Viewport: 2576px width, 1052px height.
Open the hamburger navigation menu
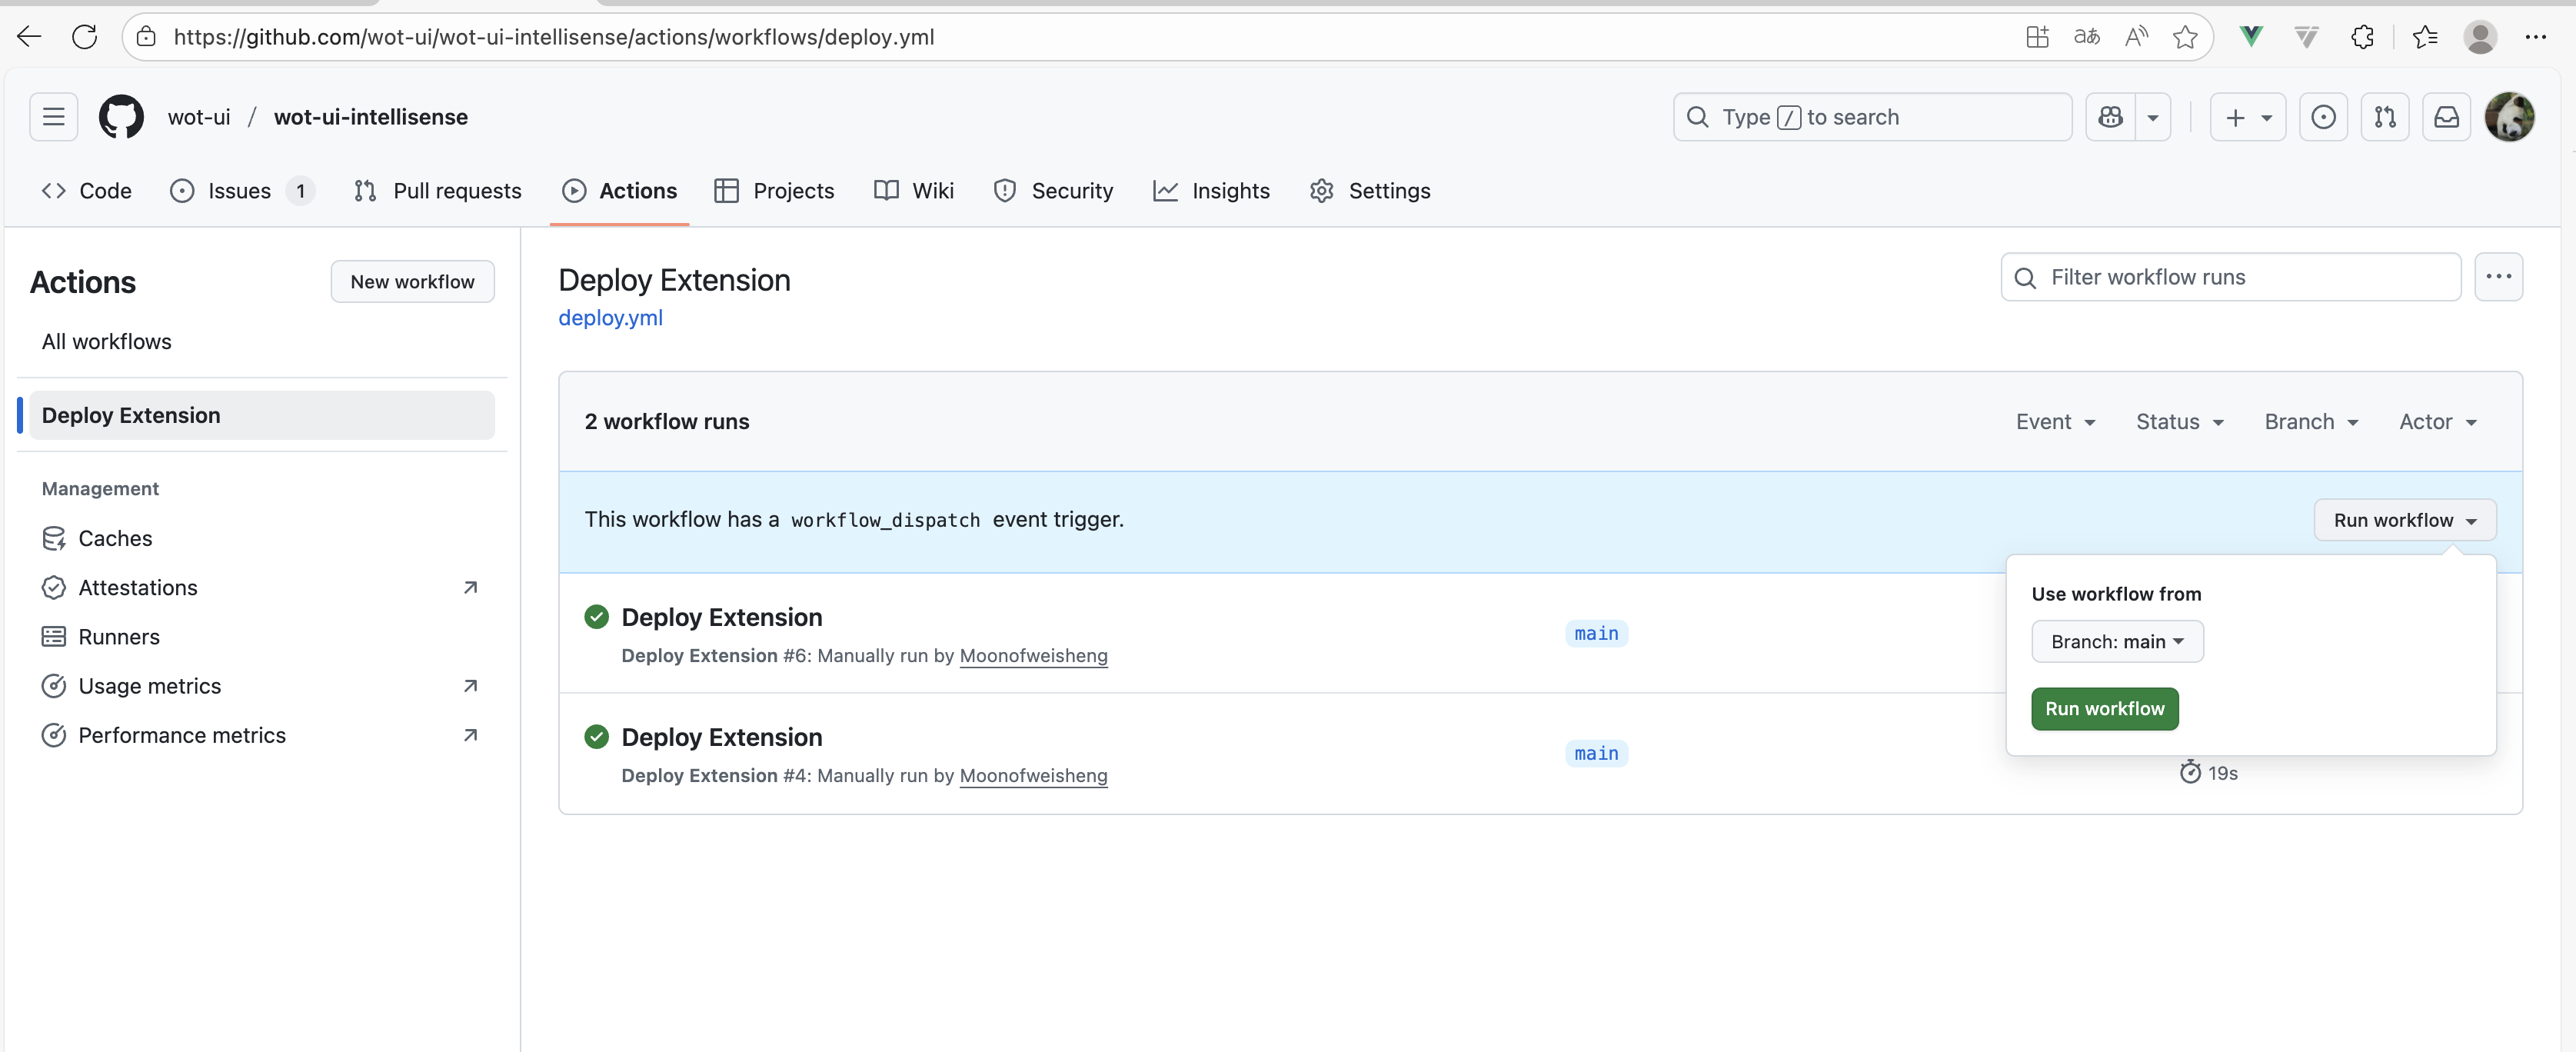(54, 117)
